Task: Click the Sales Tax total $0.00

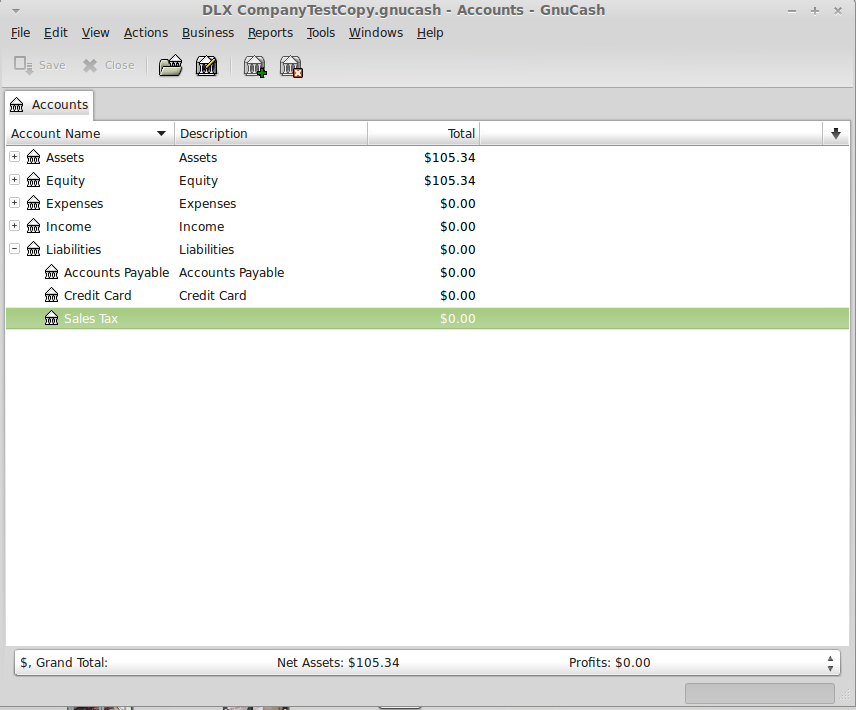Action: tap(457, 319)
